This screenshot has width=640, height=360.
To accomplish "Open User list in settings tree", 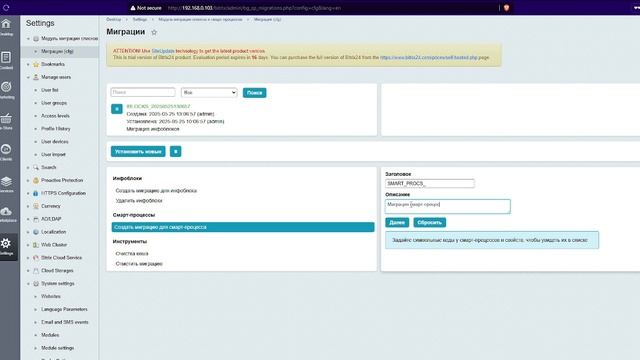I will pyautogui.click(x=50, y=90).
